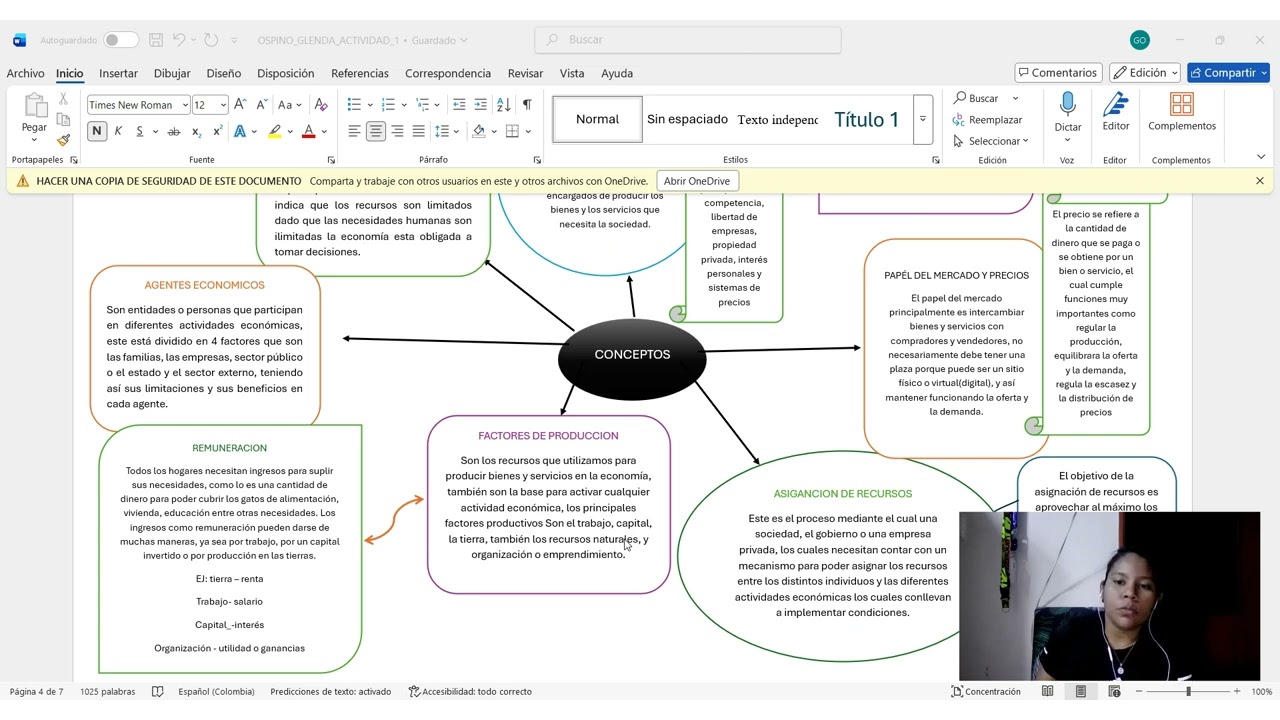Image resolution: width=1280 pixels, height=720 pixels.
Task: Toggle show paragraph marks
Action: (x=527, y=104)
